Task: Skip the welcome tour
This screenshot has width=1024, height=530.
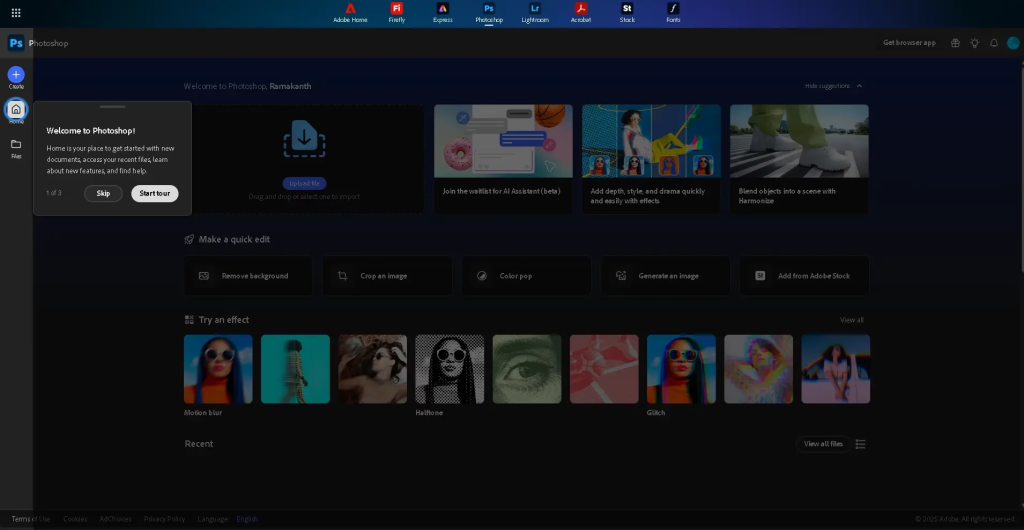Action: point(103,193)
